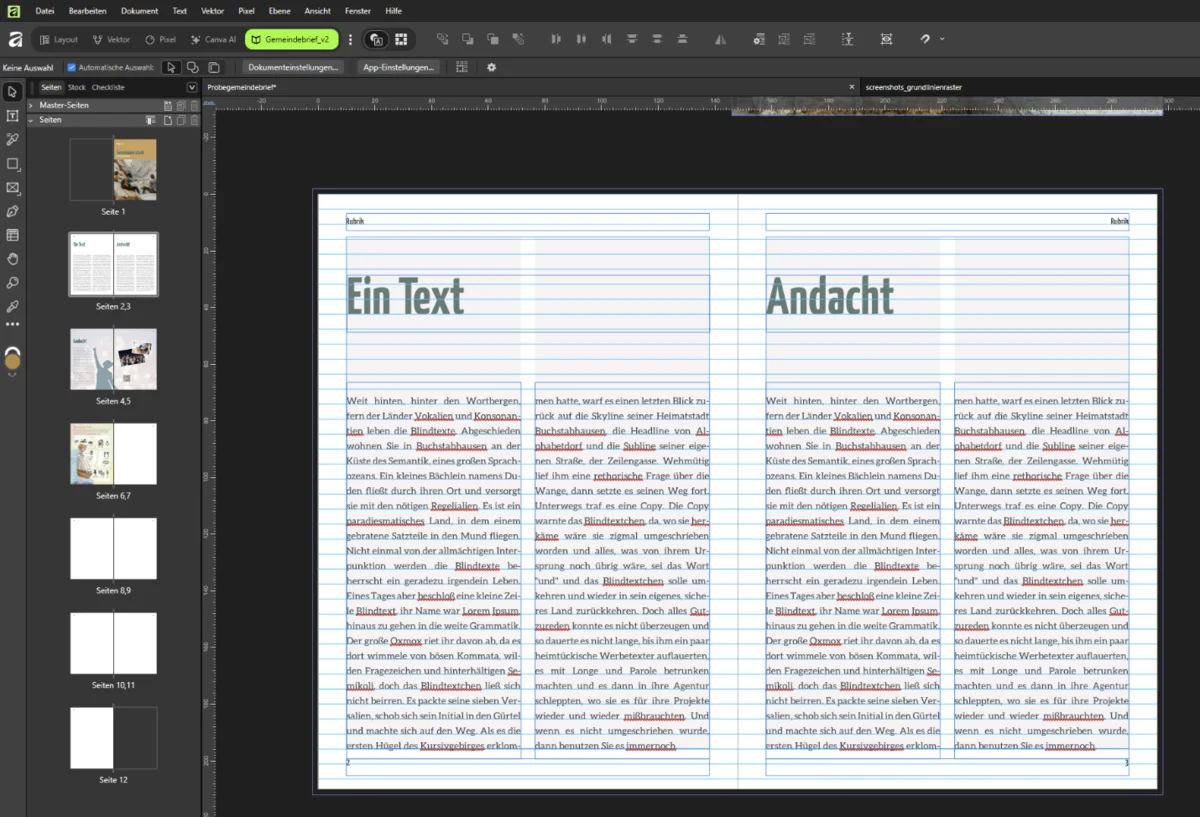The width and height of the screenshot is (1200, 817).
Task: Open Dokumenteinstellungen... button
Action: (x=293, y=67)
